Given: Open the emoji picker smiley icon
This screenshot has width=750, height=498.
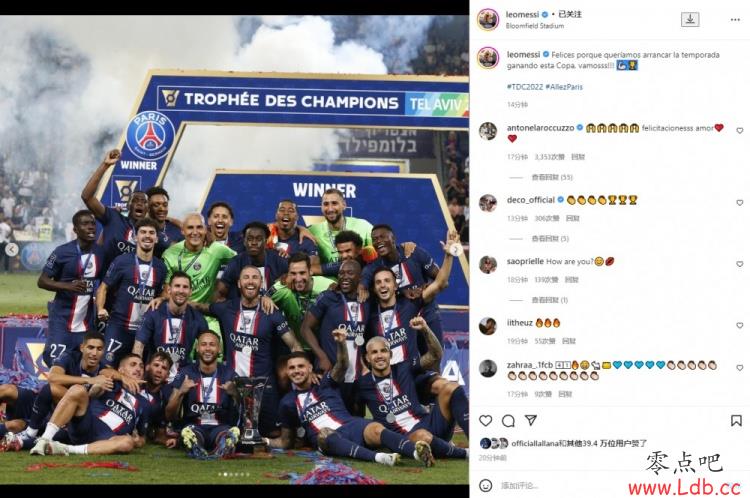Looking at the screenshot, I should click(485, 486).
